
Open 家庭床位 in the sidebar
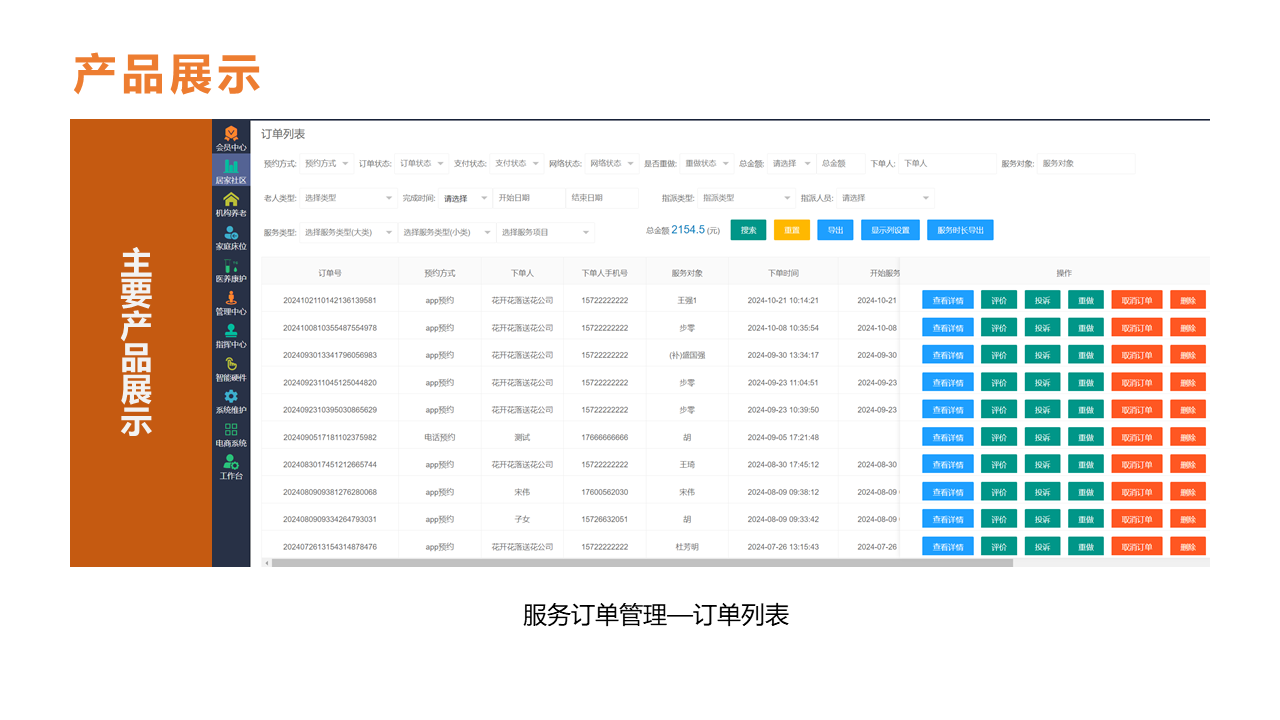point(231,233)
